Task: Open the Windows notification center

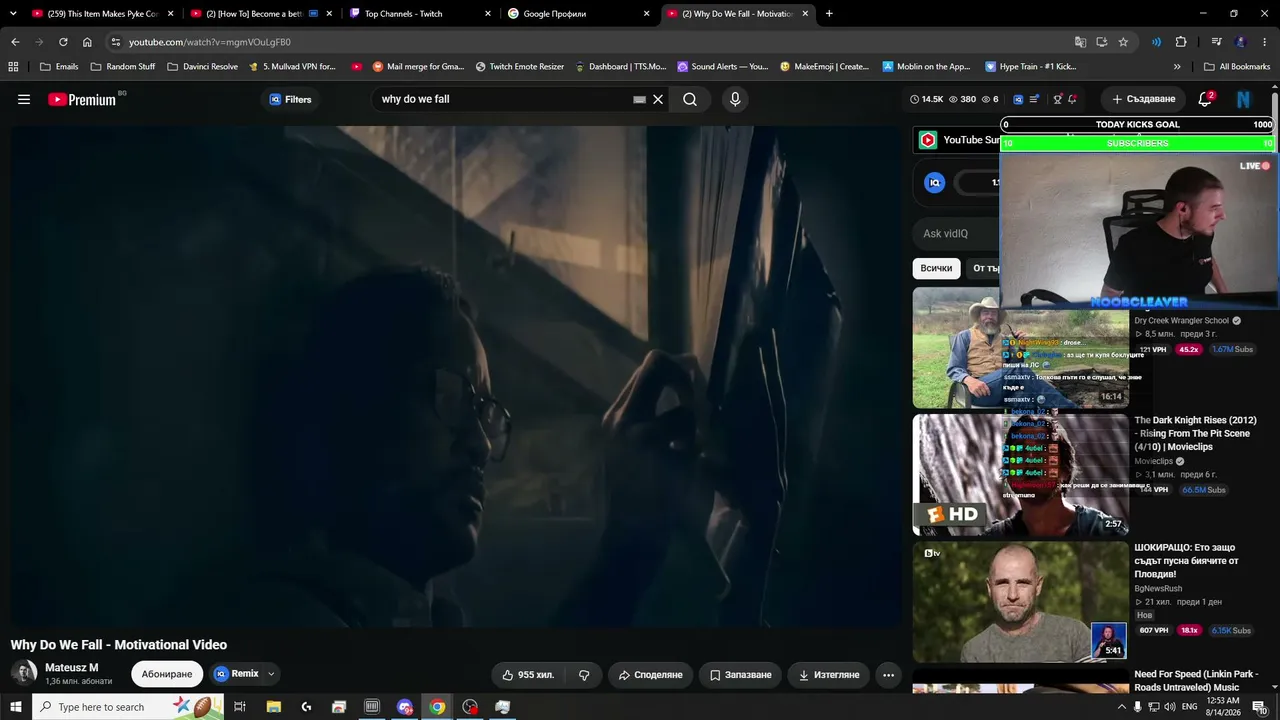Action: pyautogui.click(x=1259, y=707)
